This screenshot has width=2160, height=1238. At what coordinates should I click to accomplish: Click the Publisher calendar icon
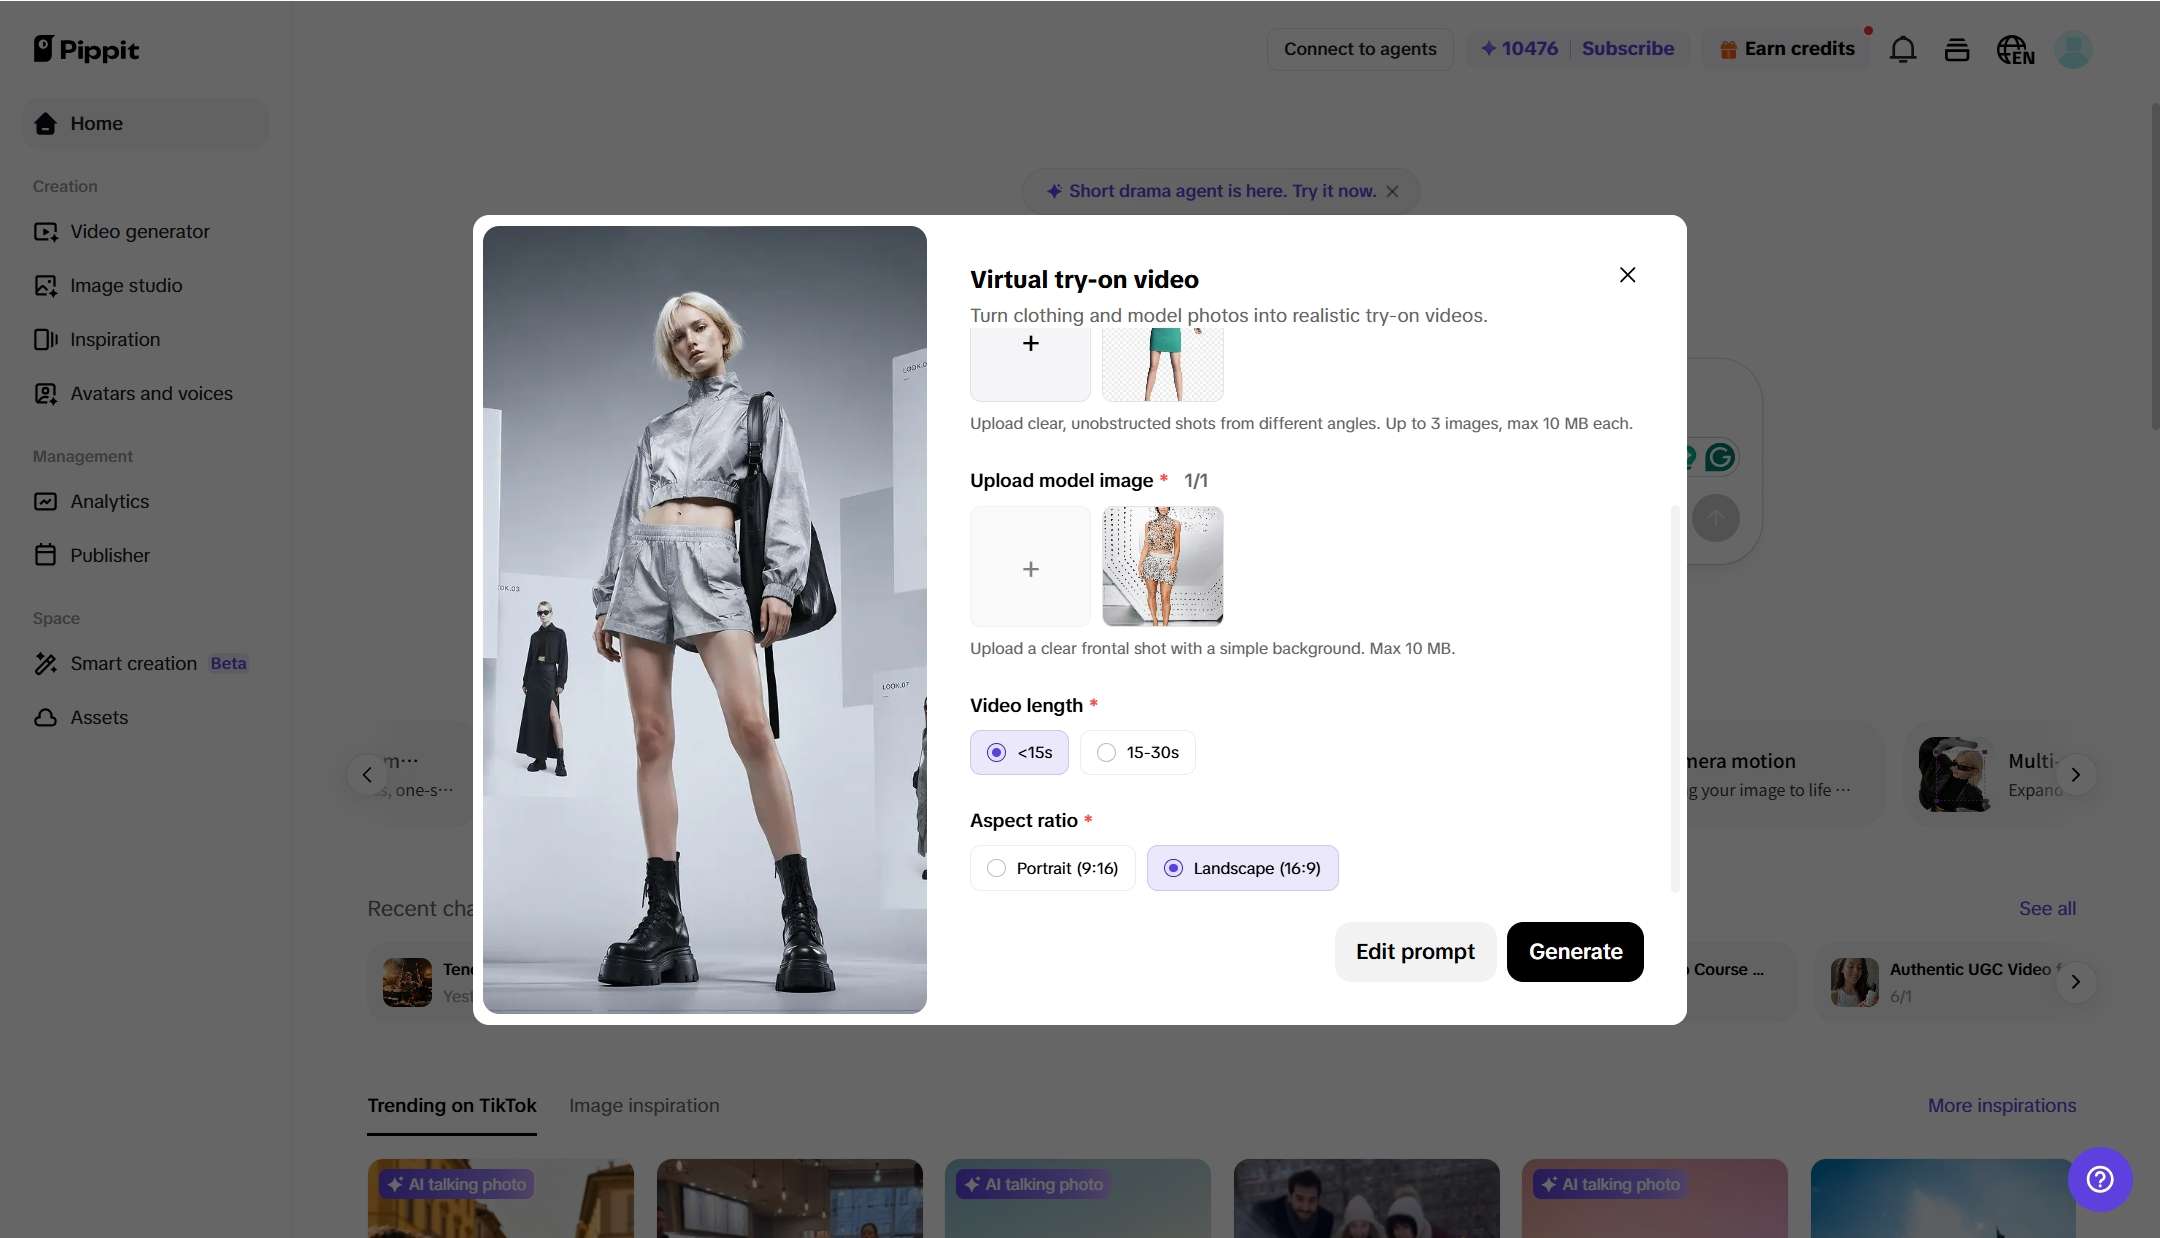[x=45, y=555]
